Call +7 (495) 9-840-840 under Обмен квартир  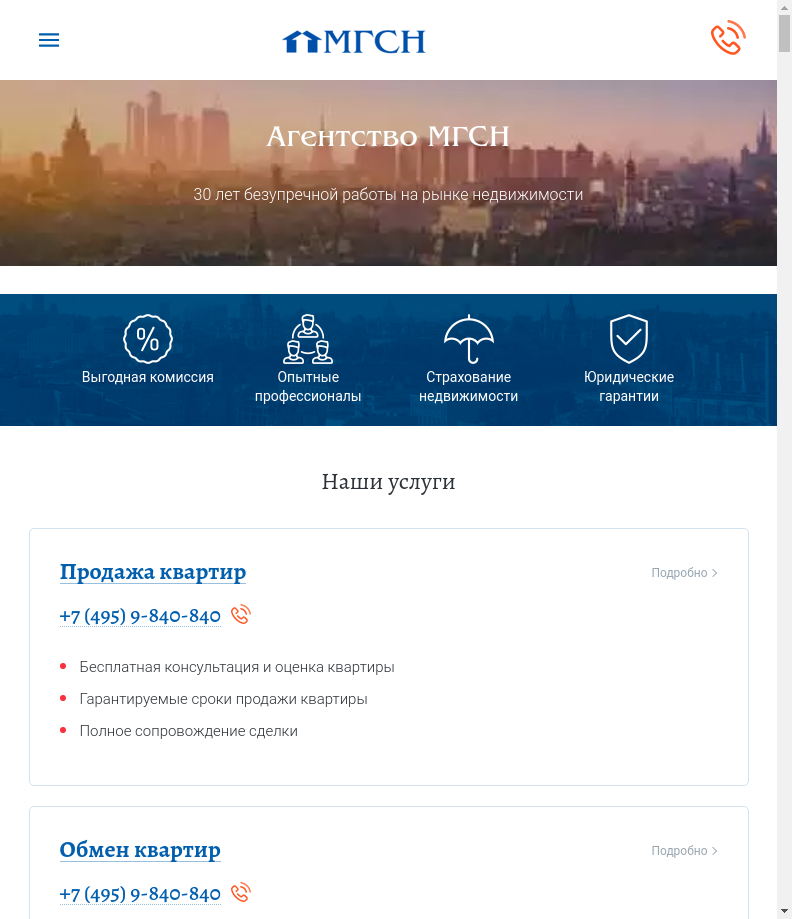[140, 894]
